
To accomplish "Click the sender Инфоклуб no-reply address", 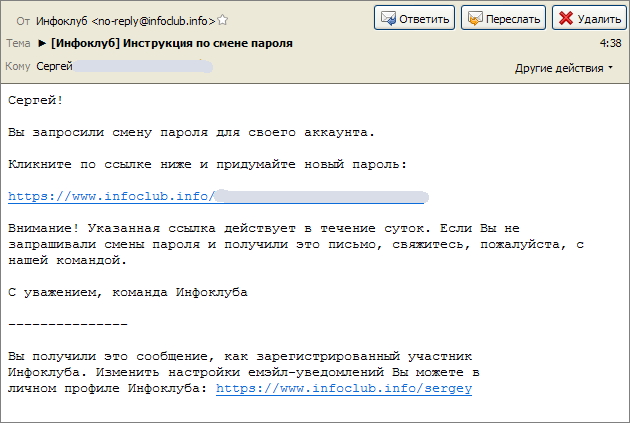I will tap(125, 20).
